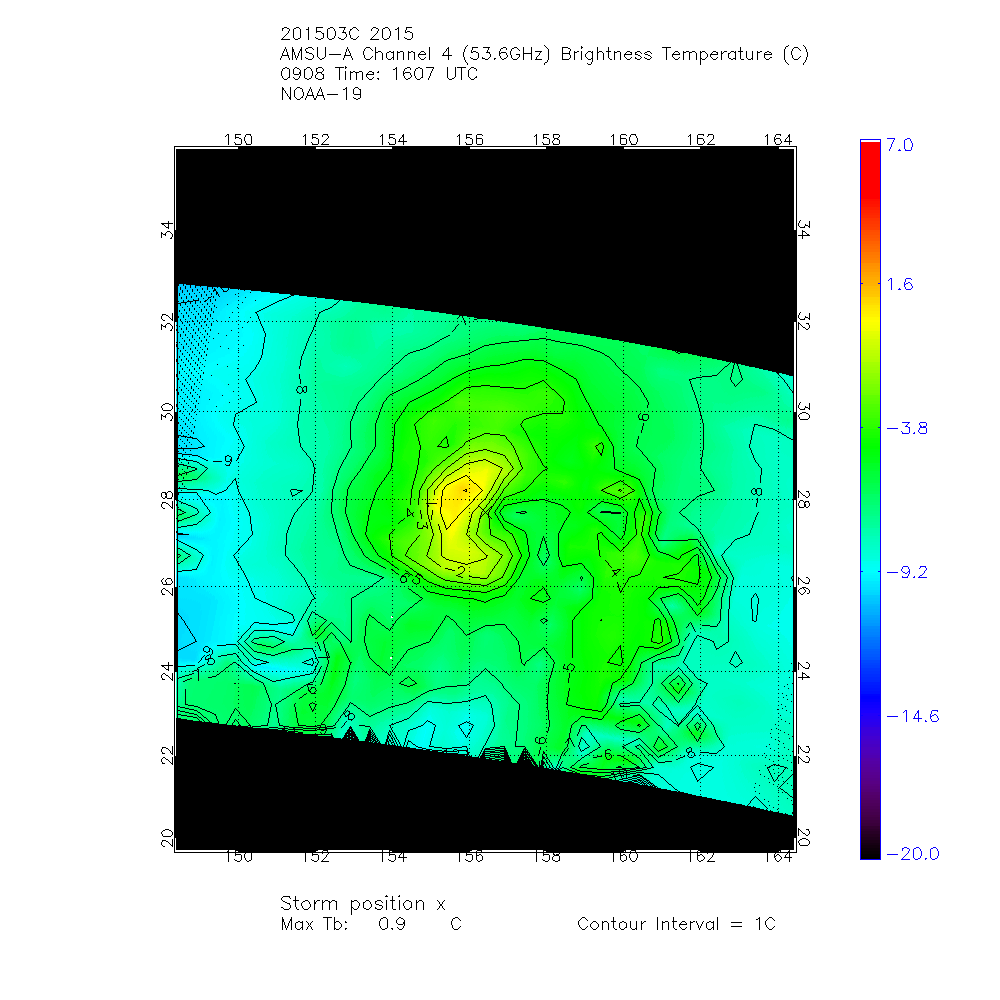
Task: Select latitude label "32" on the left axis
Action: point(166,322)
